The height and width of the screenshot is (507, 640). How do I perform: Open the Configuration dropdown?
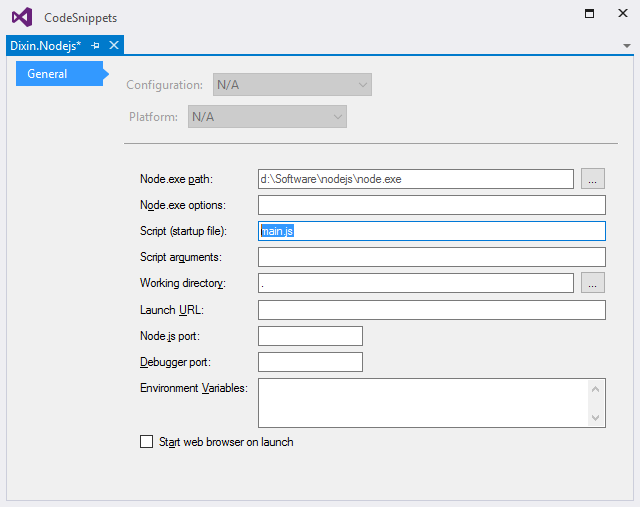coord(292,84)
